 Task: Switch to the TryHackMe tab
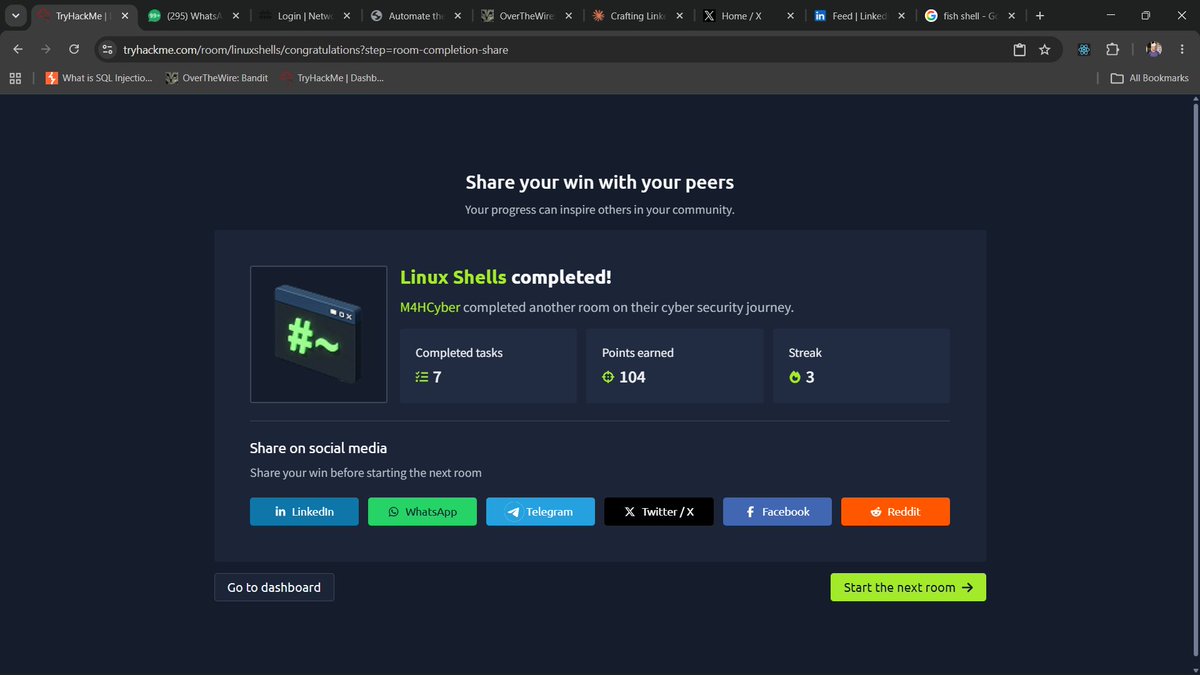click(82, 16)
